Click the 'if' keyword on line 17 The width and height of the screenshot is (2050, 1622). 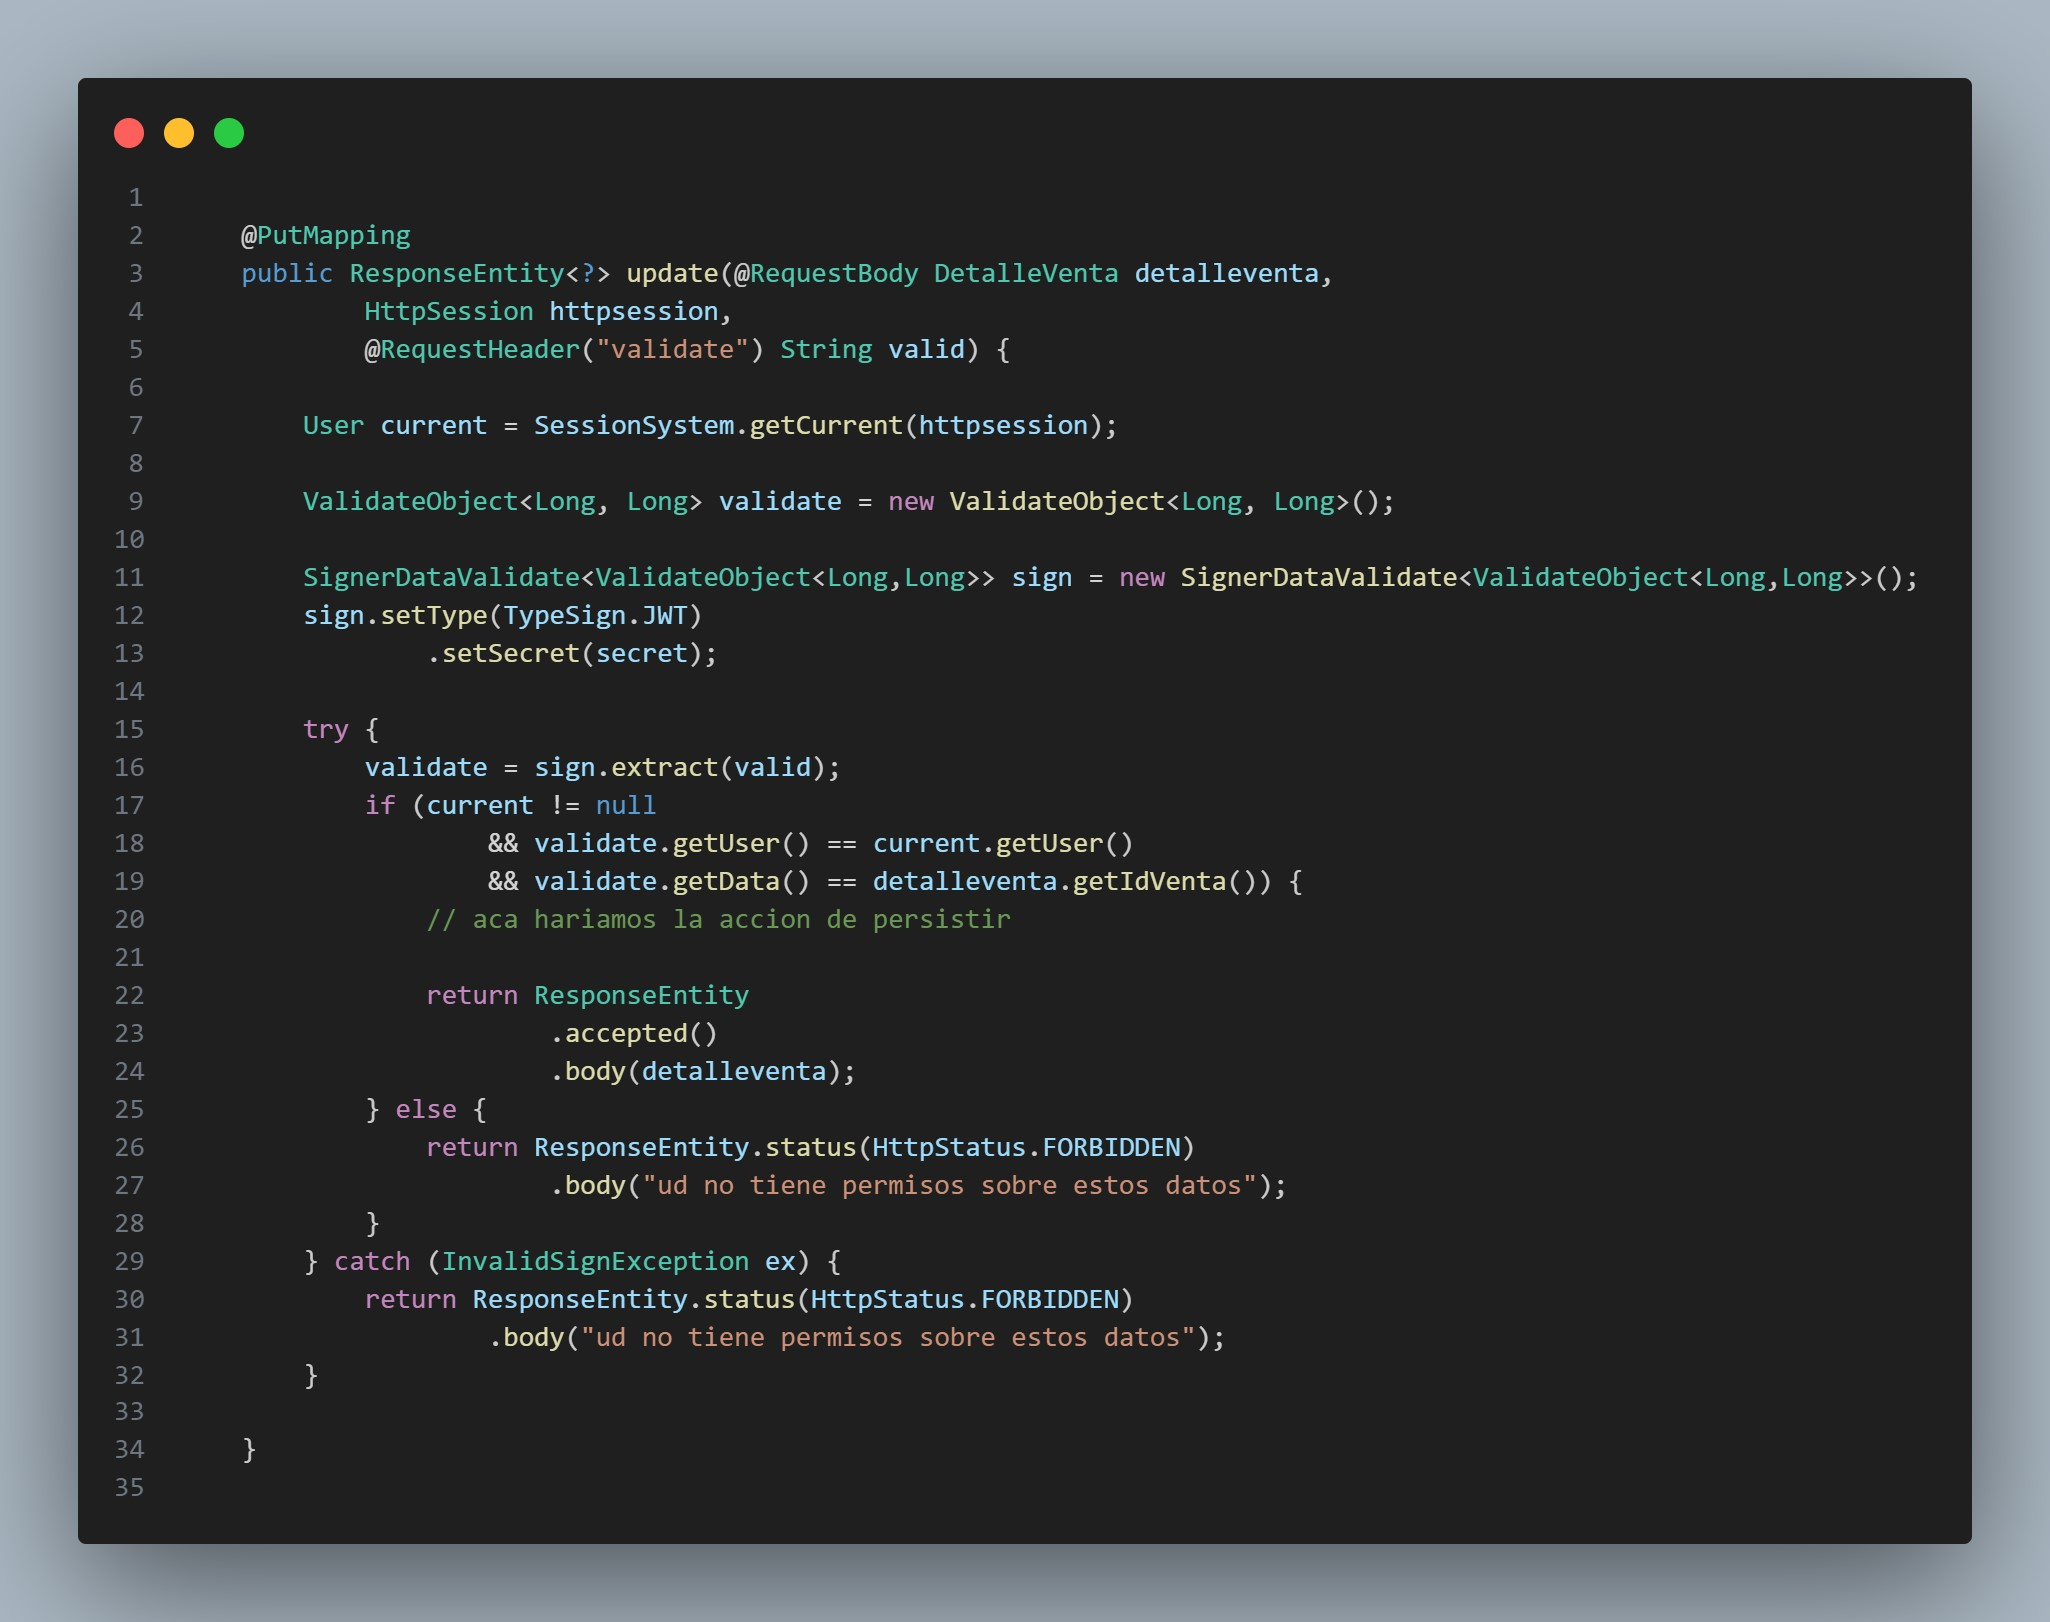click(x=380, y=806)
